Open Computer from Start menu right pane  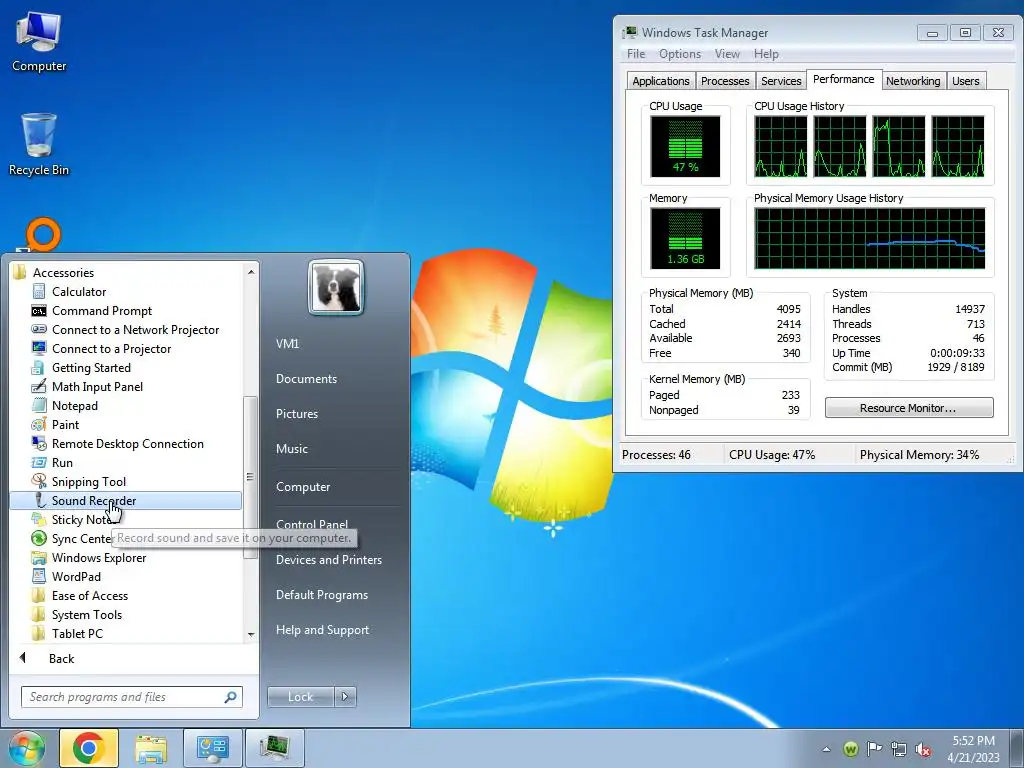click(x=303, y=487)
